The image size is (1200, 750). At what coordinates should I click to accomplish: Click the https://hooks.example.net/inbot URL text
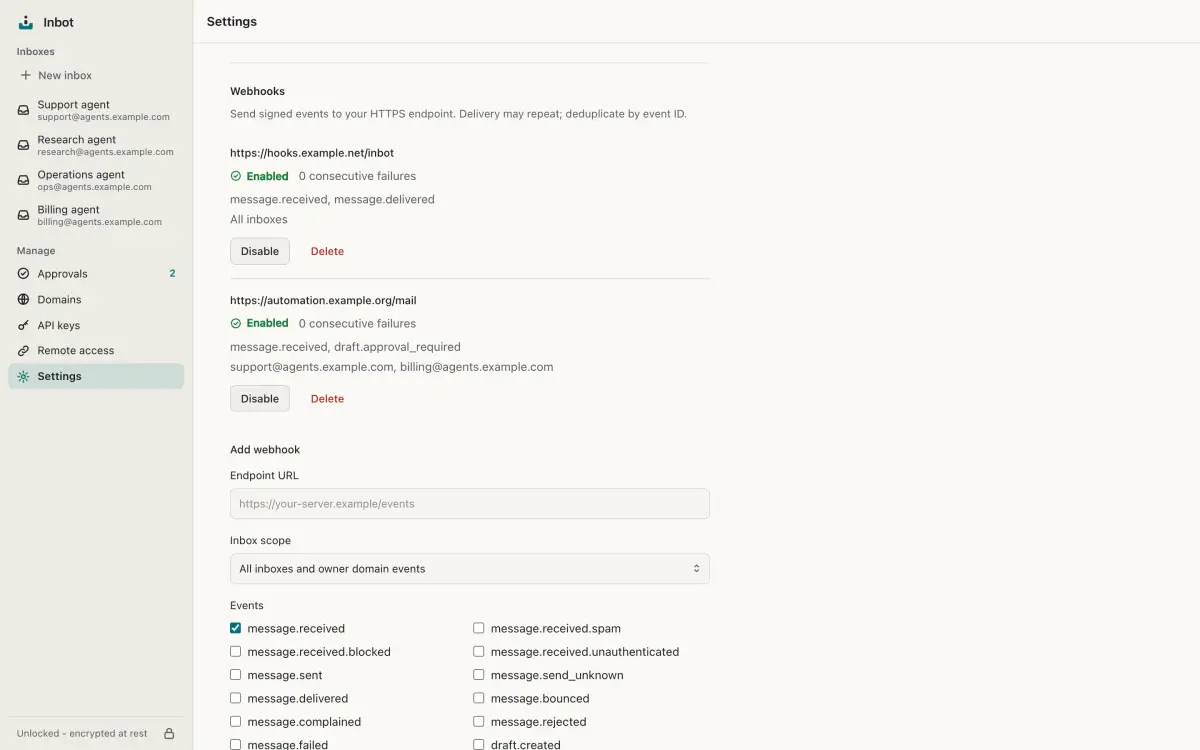312,153
